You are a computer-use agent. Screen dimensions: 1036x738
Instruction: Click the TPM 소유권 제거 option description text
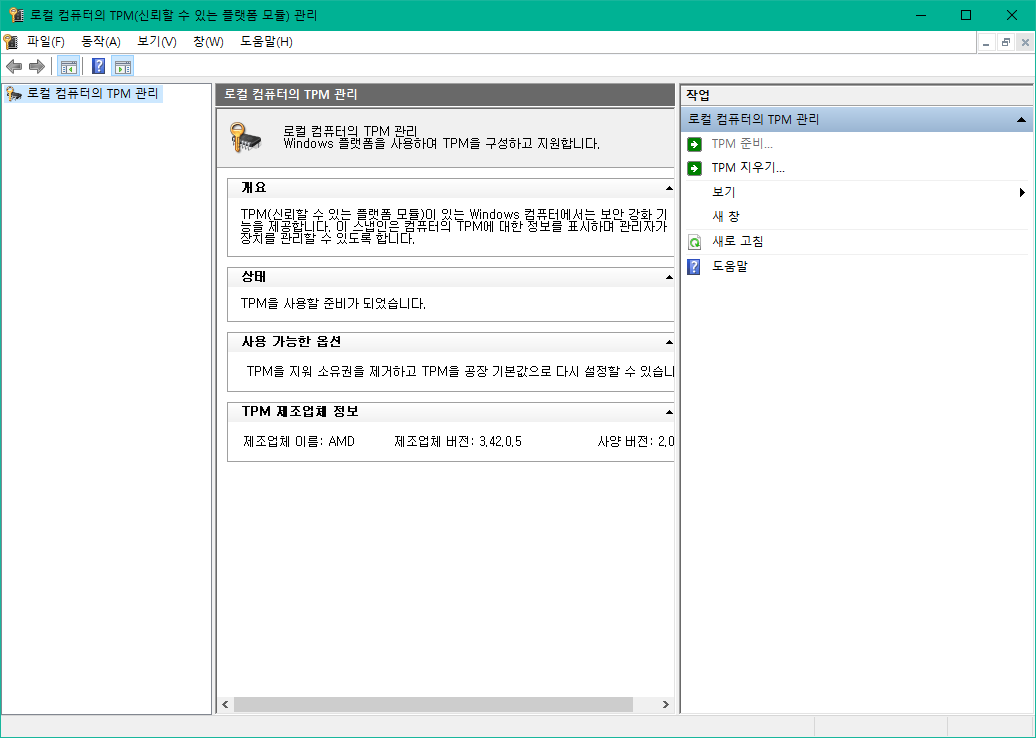point(460,371)
